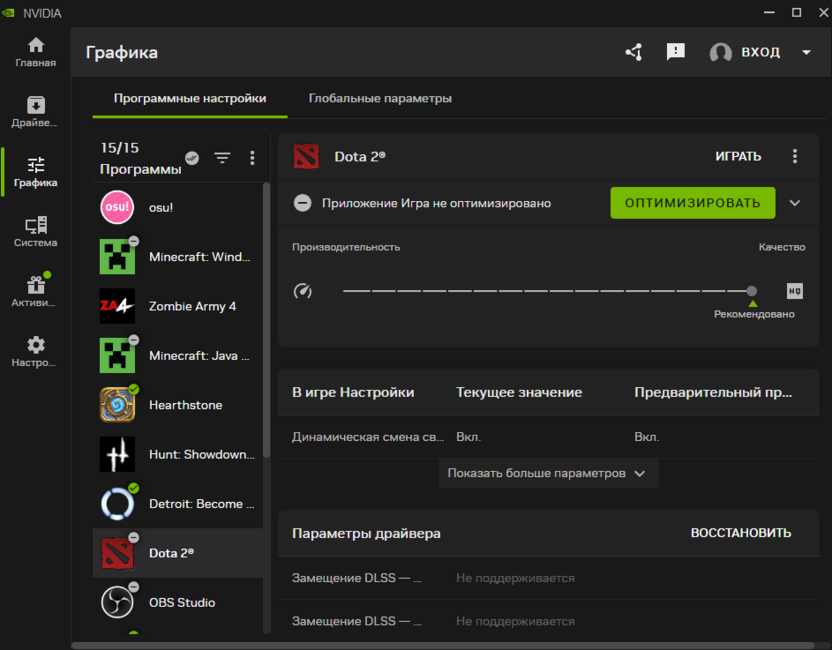Click Dota 2 logo in details header
Screen dimensions: 832x650
point(306,156)
